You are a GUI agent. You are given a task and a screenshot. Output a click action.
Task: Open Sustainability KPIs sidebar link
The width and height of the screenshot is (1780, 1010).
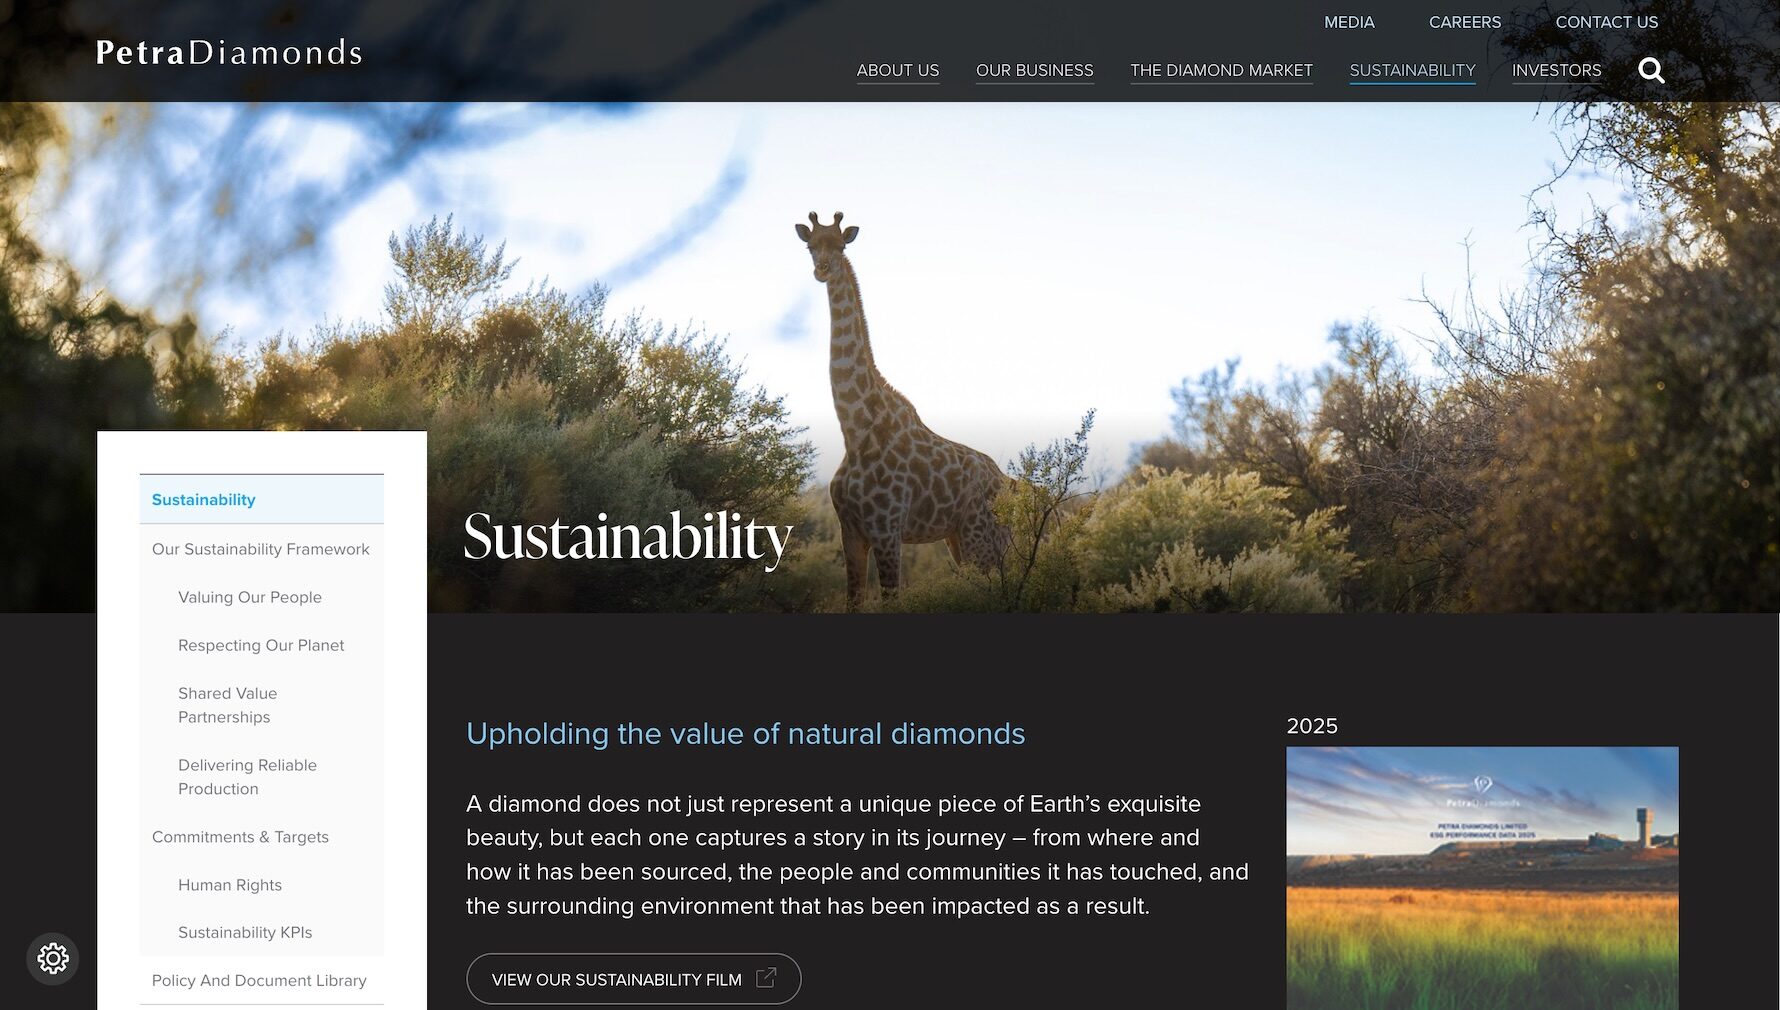[x=245, y=932]
